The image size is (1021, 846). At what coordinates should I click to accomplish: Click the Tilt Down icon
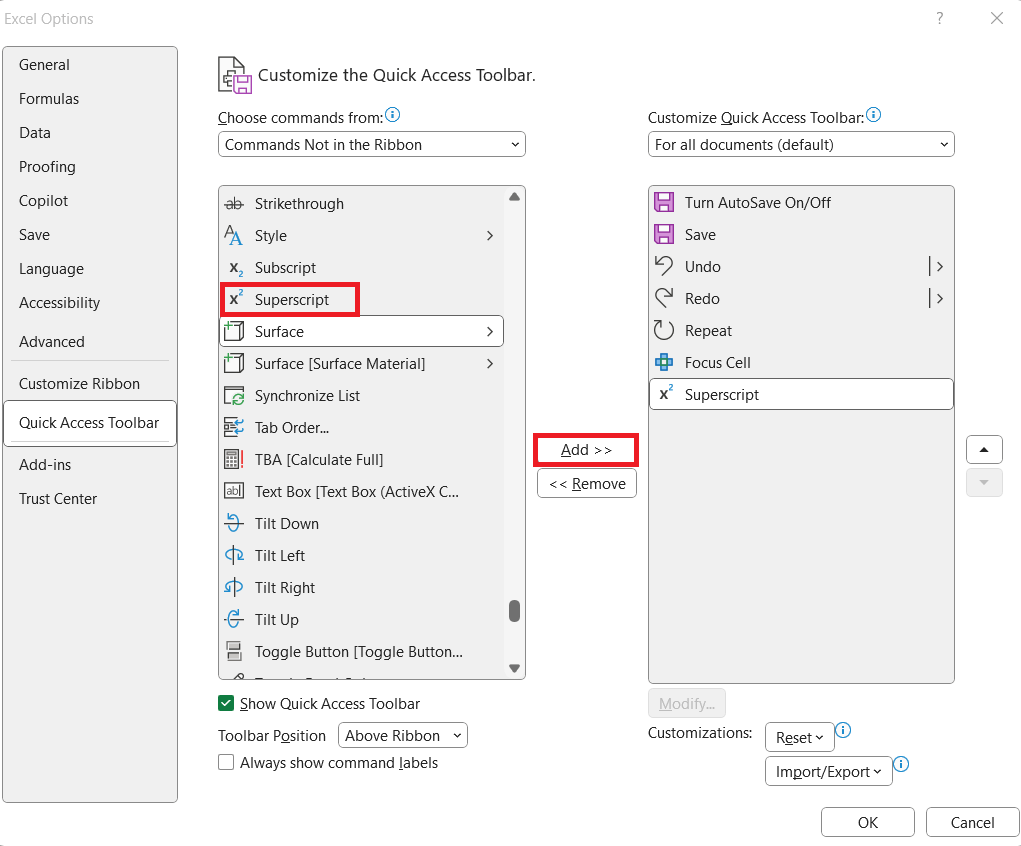234,523
